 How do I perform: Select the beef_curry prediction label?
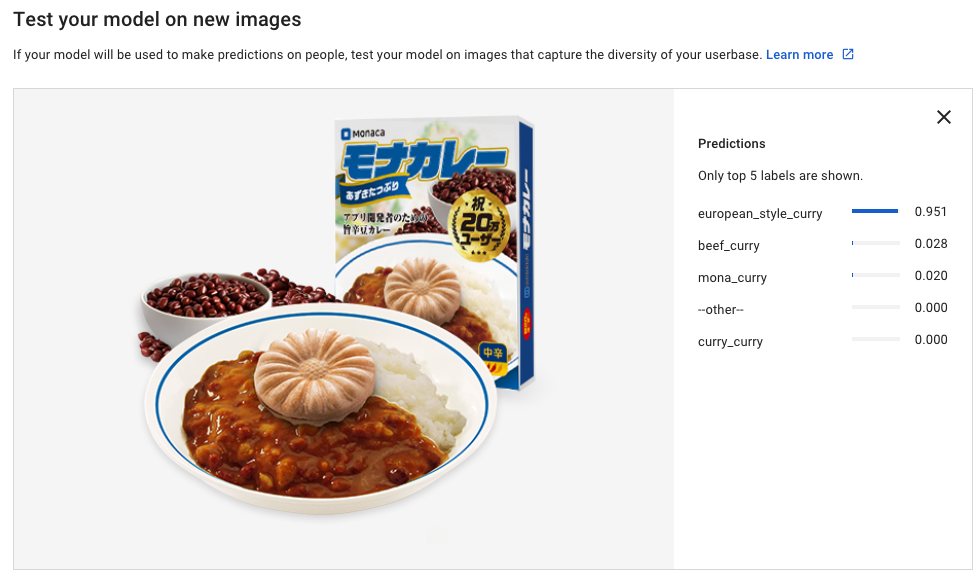729,245
